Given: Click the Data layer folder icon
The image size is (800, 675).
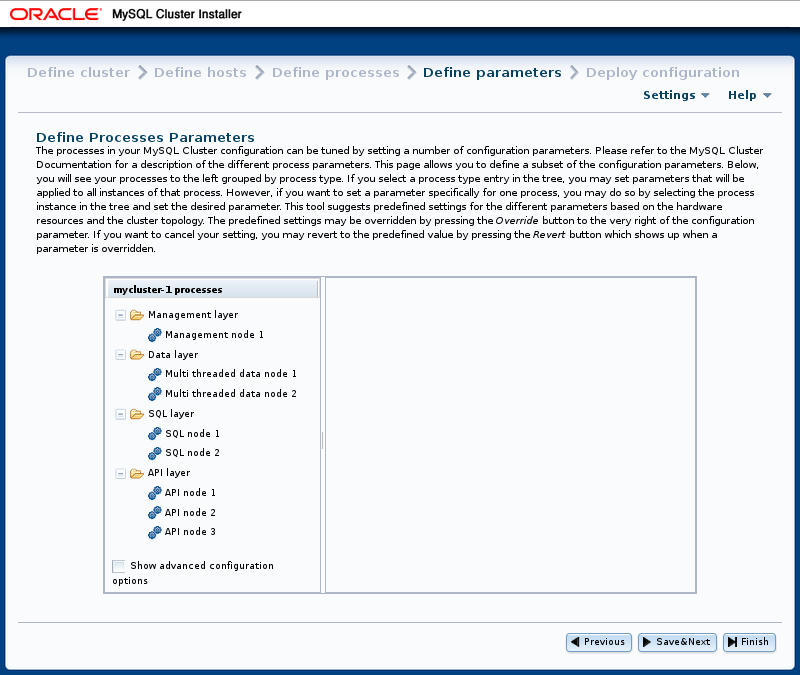Looking at the screenshot, I should pos(137,355).
